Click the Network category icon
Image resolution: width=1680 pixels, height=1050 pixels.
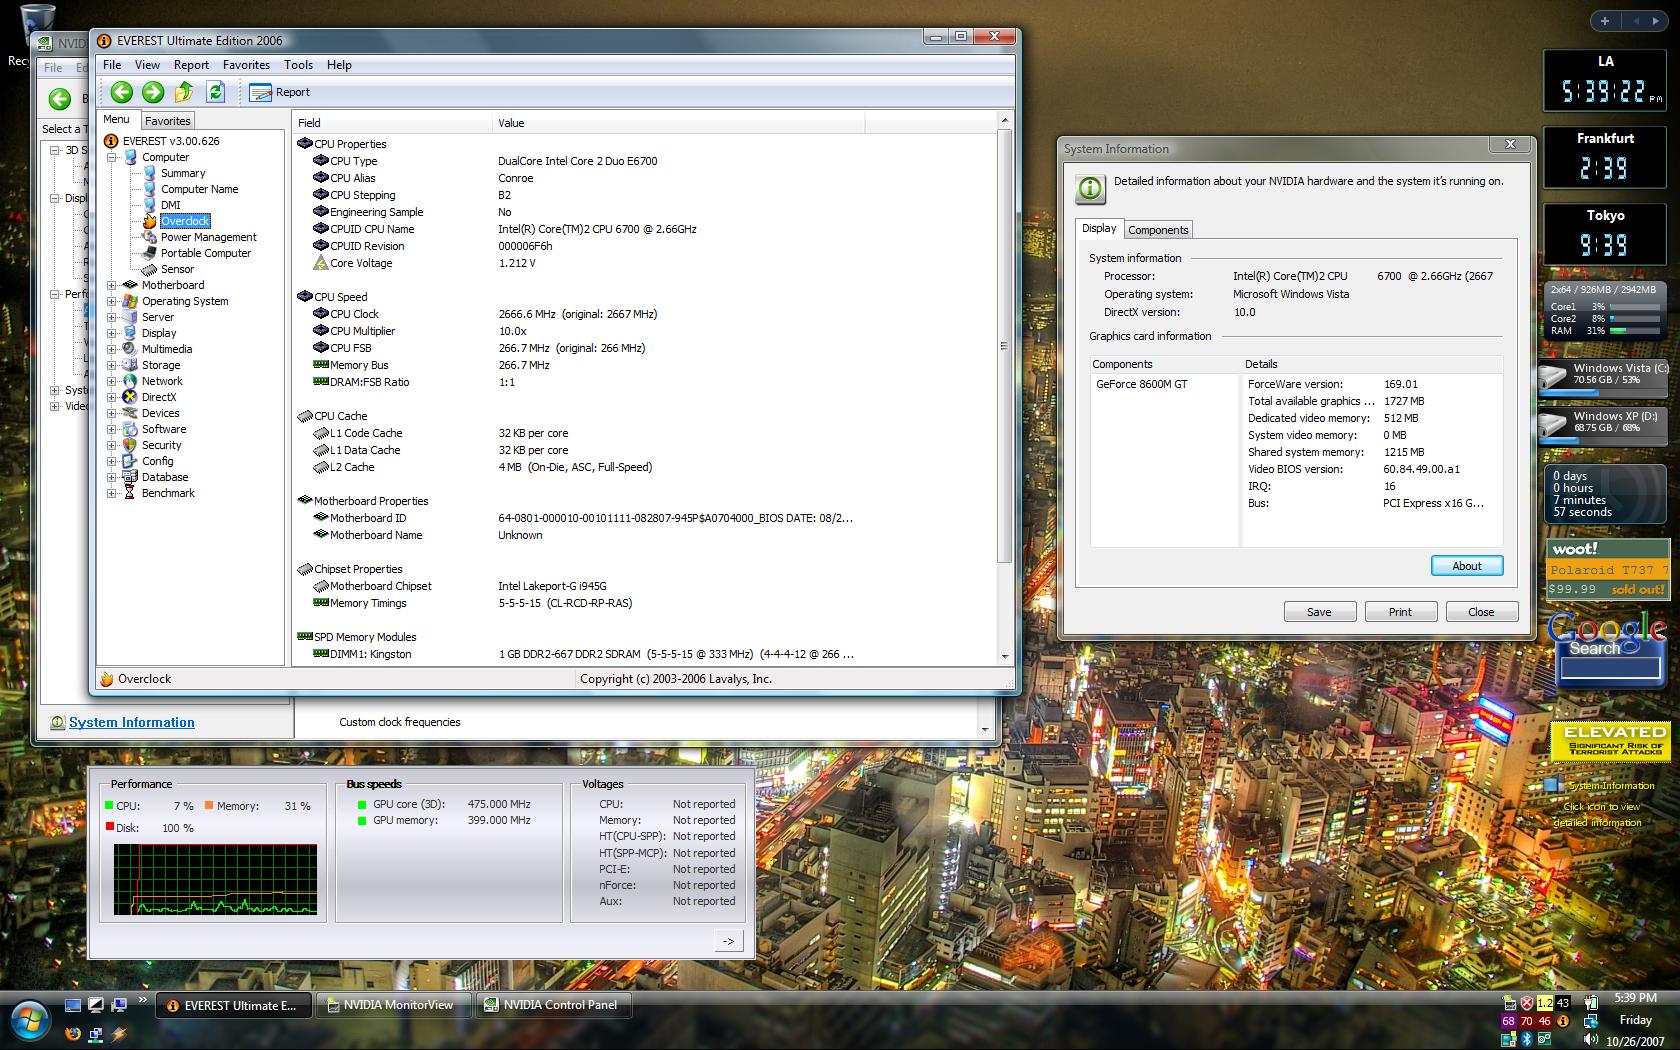(130, 381)
